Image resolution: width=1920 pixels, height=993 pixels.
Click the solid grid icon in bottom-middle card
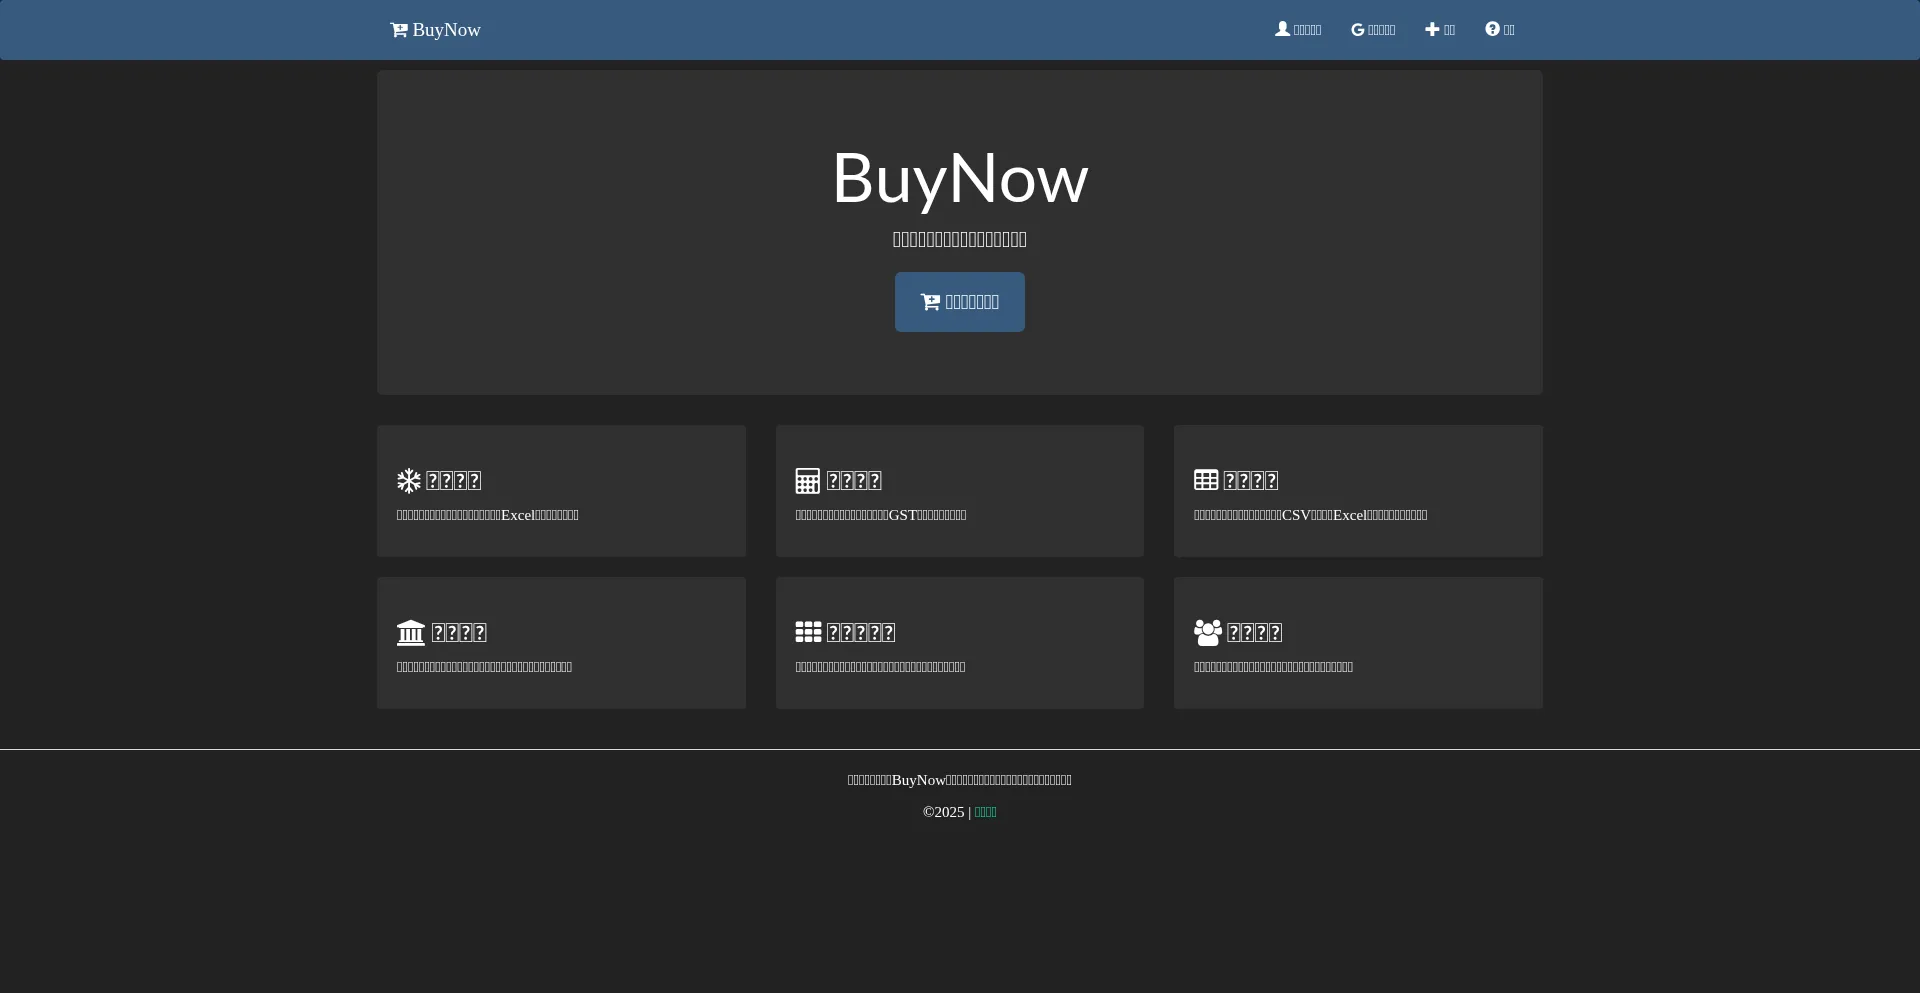[808, 632]
